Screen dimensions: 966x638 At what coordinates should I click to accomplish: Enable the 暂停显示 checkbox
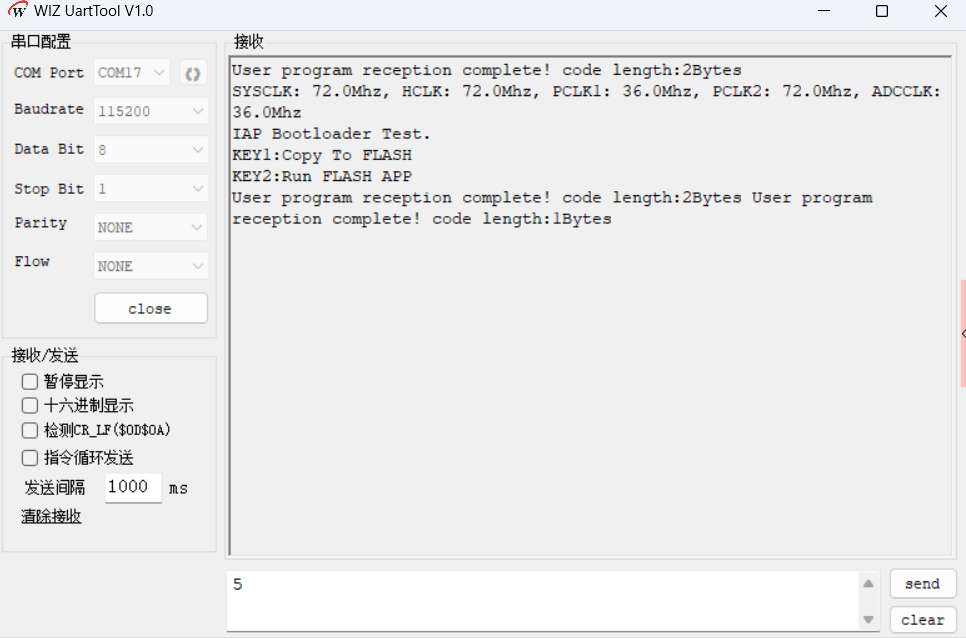click(x=30, y=382)
